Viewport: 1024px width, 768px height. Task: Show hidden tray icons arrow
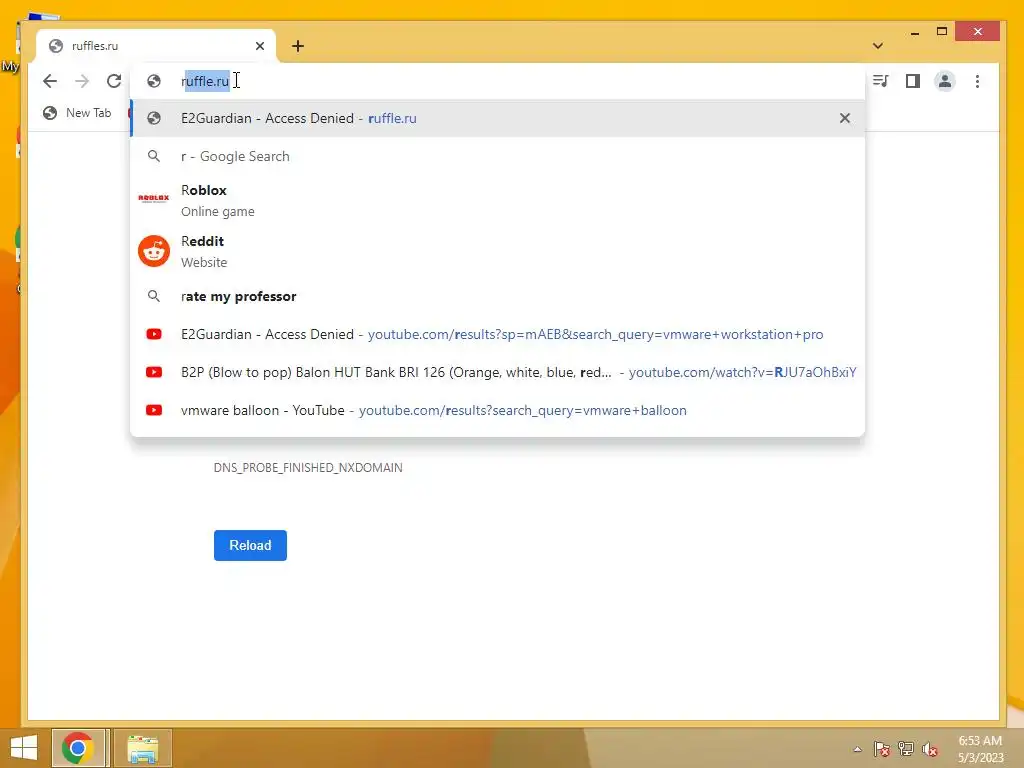coord(857,749)
